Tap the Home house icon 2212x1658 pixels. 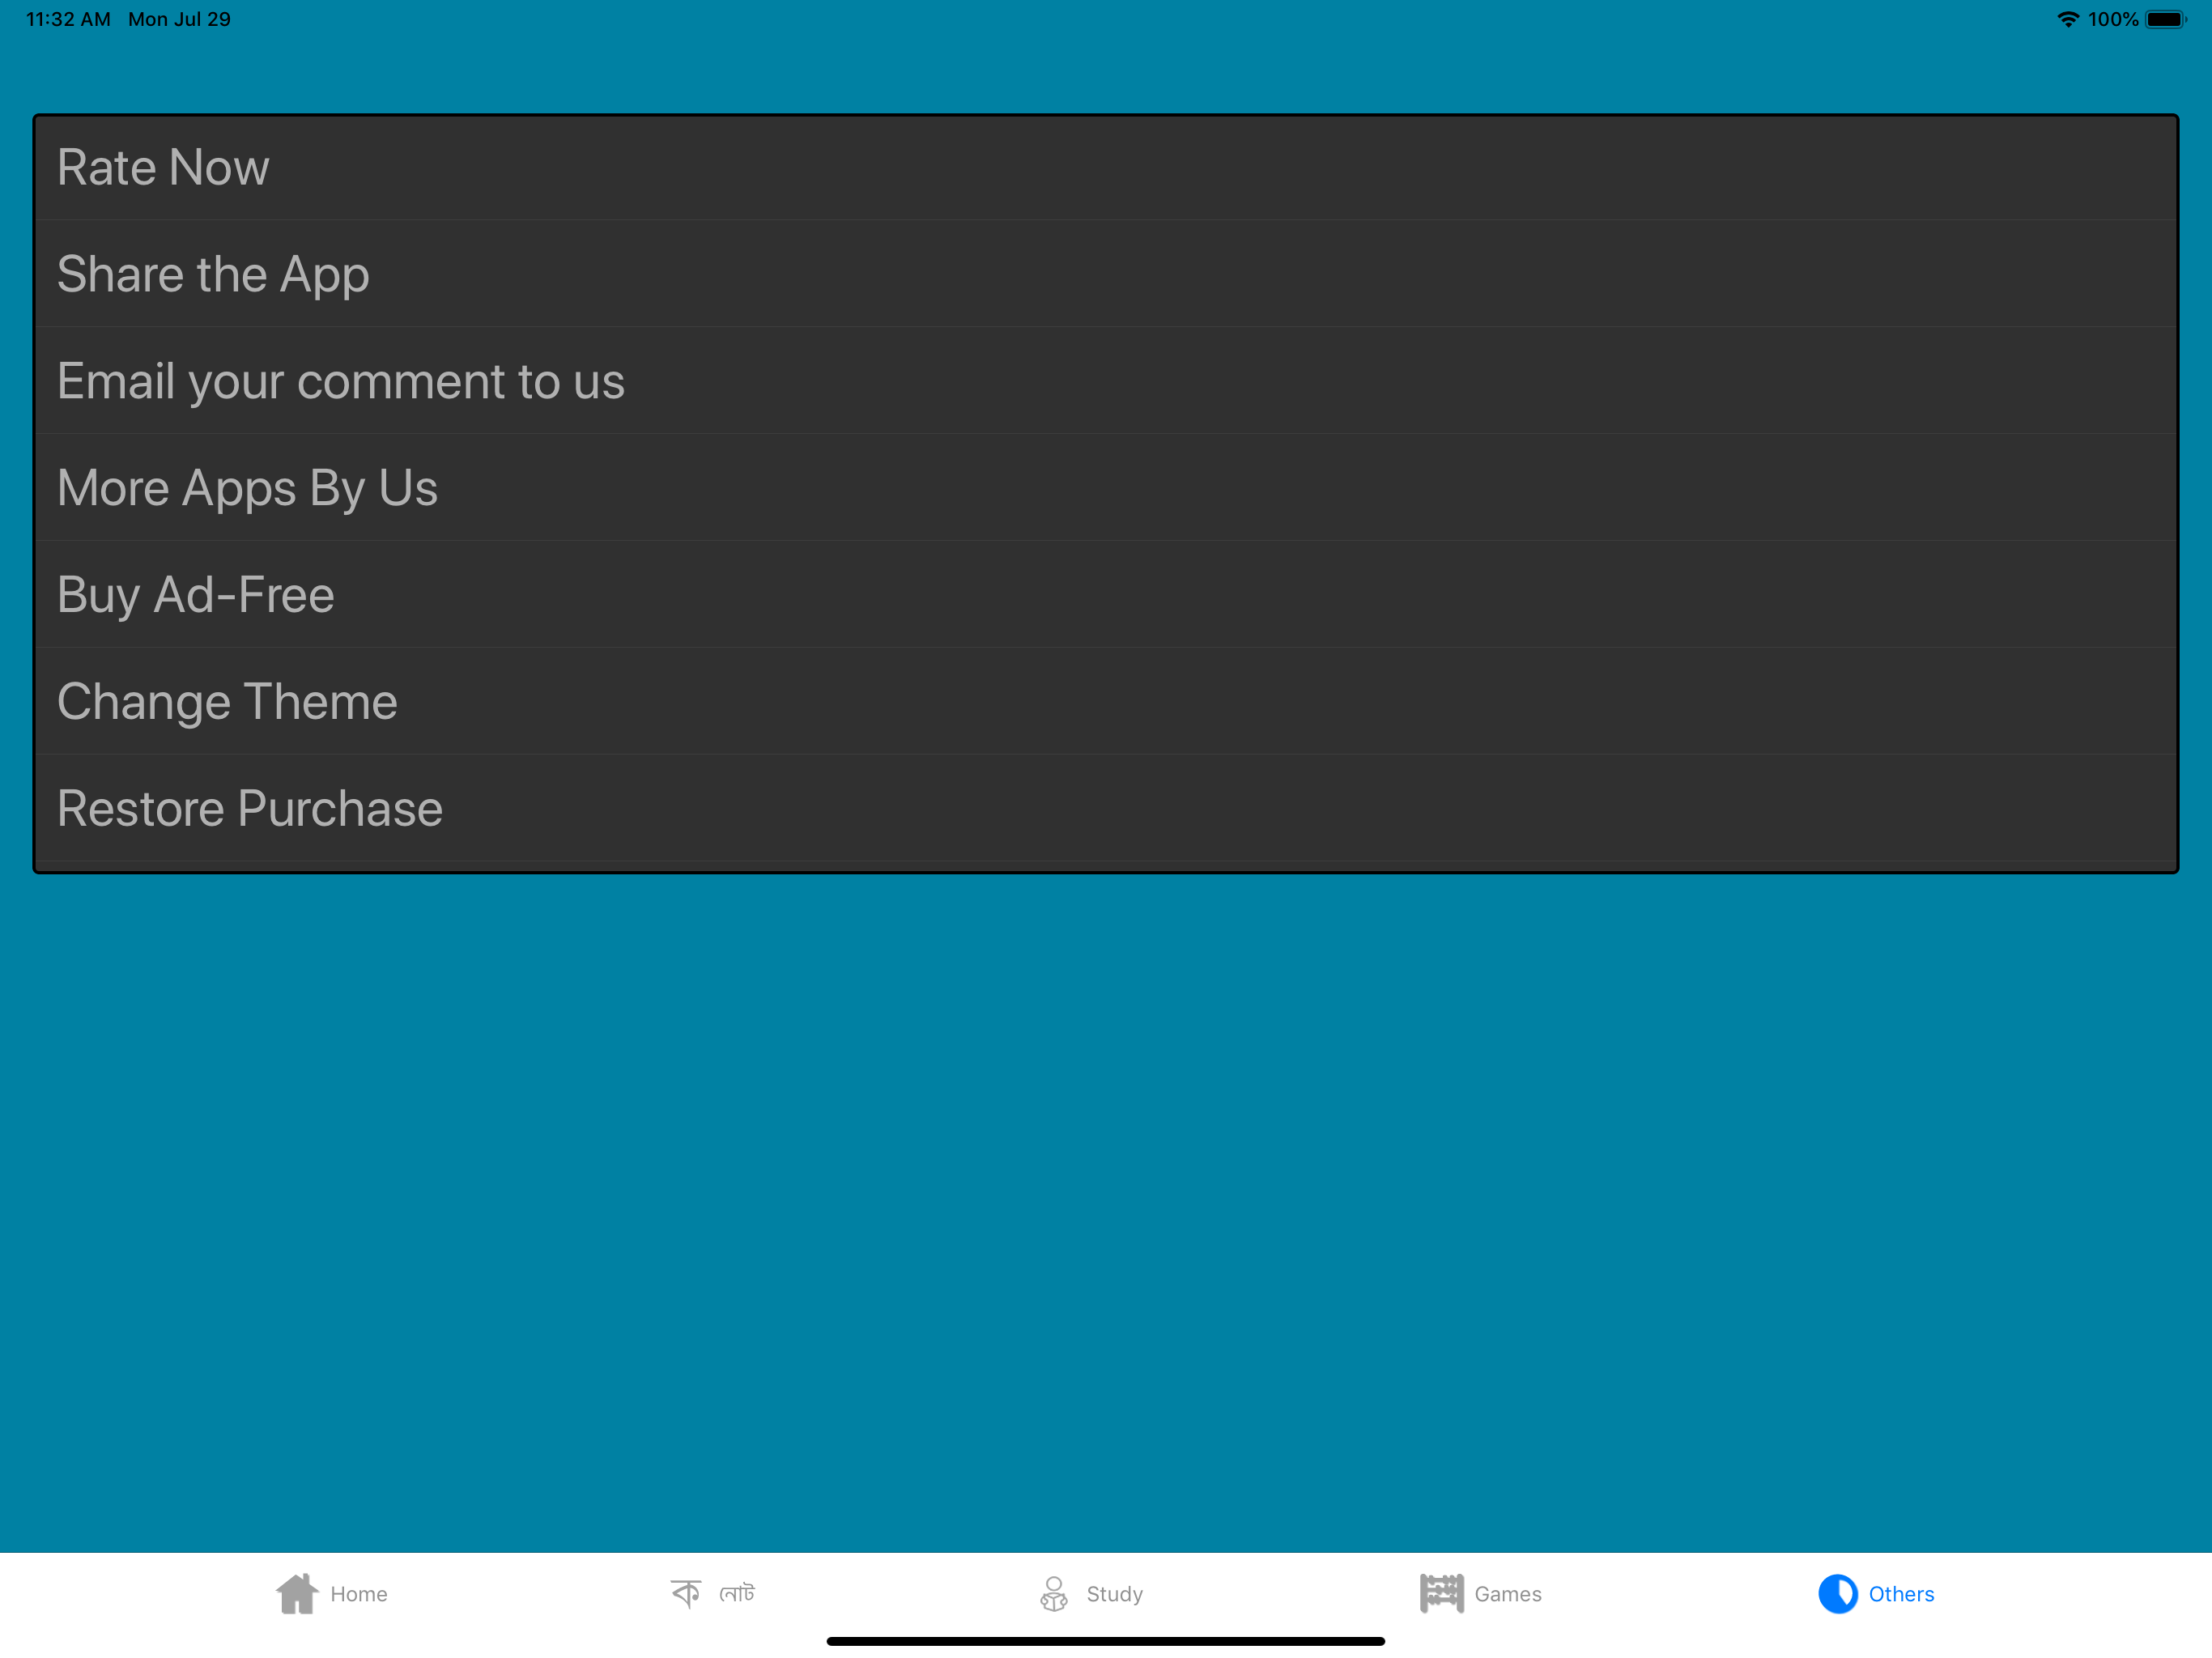pos(296,1593)
